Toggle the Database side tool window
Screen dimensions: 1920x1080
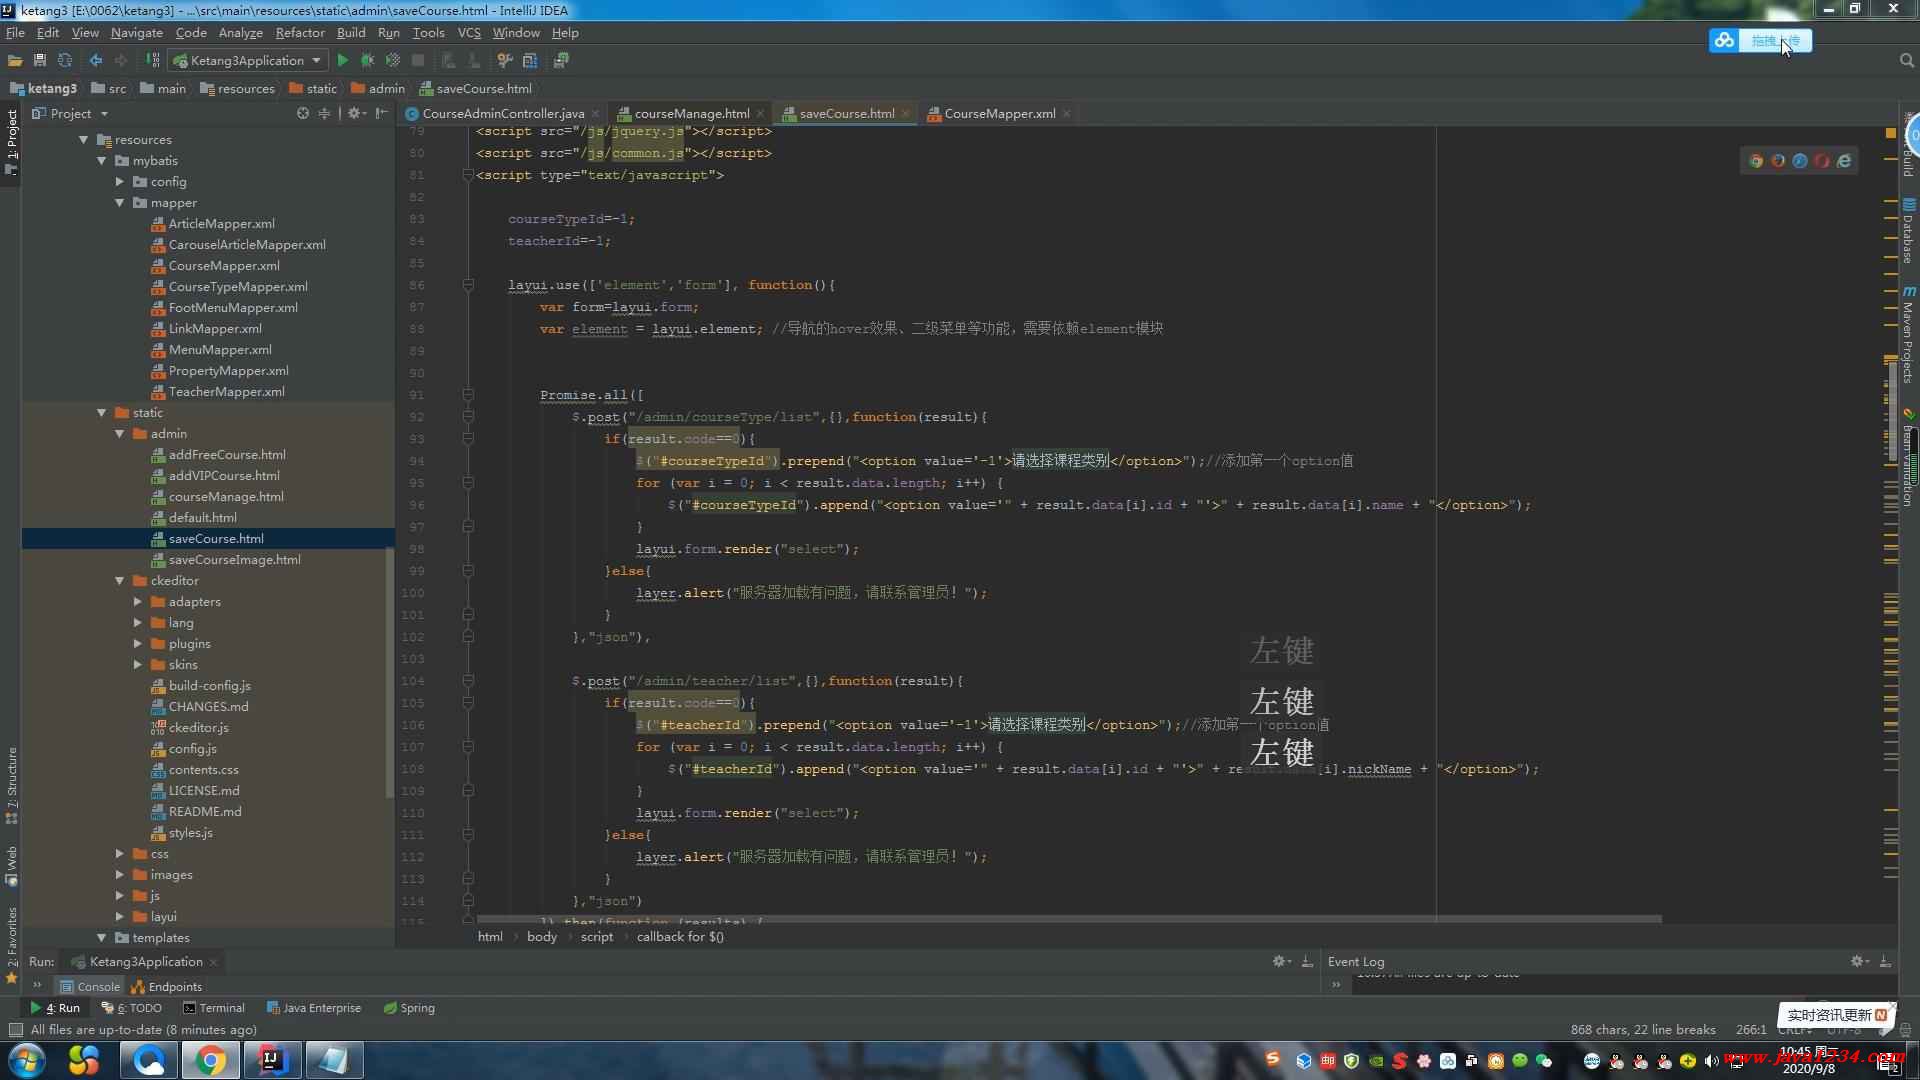click(1908, 232)
